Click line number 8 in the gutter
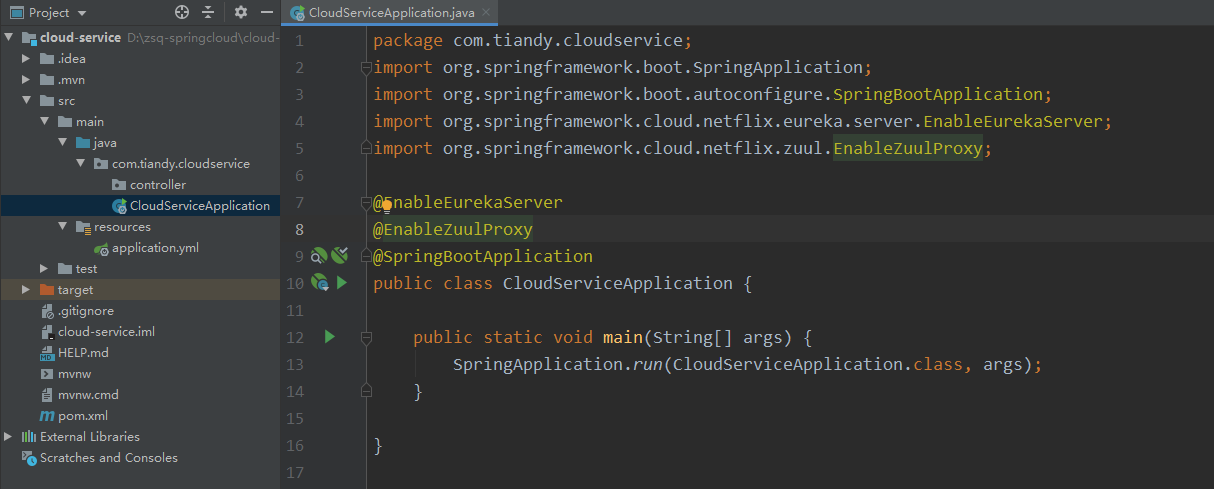The width and height of the screenshot is (1214, 489). 299,229
